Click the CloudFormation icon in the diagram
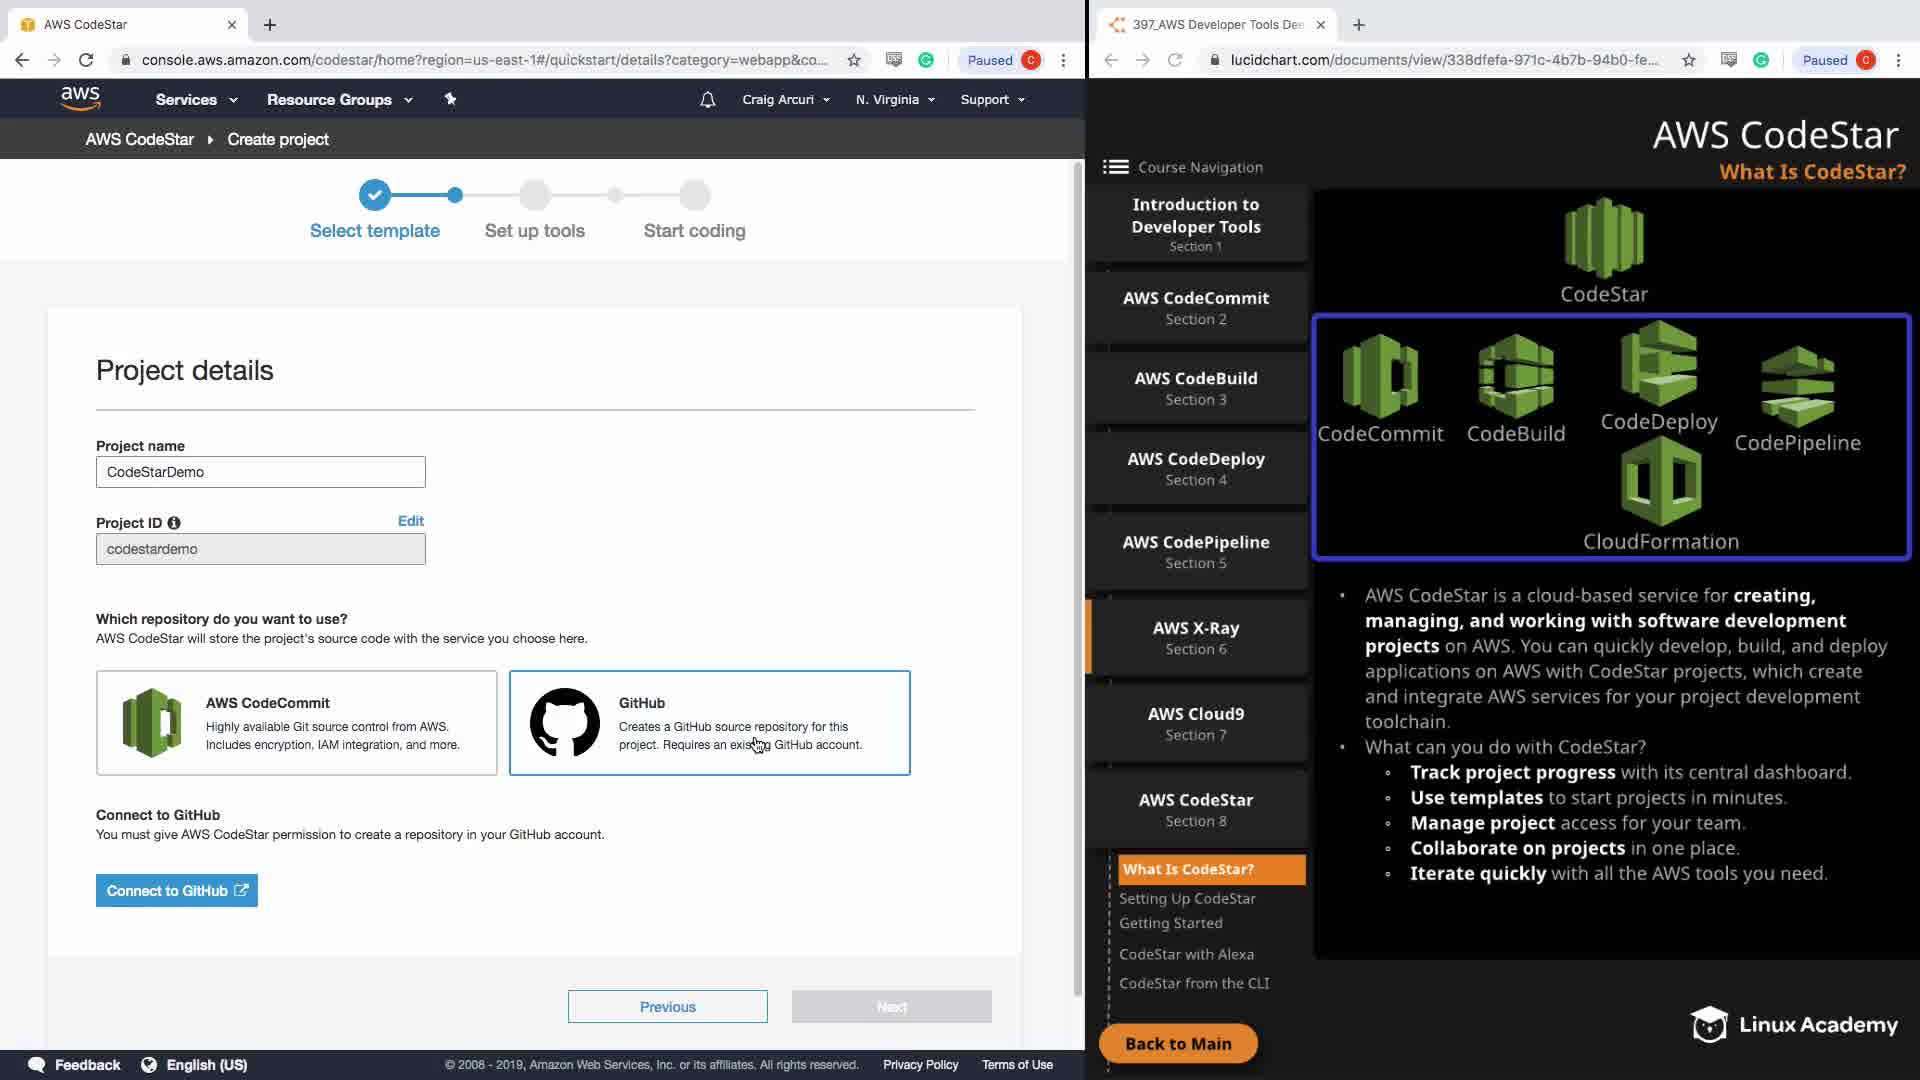The height and width of the screenshot is (1080, 1920). tap(1661, 482)
